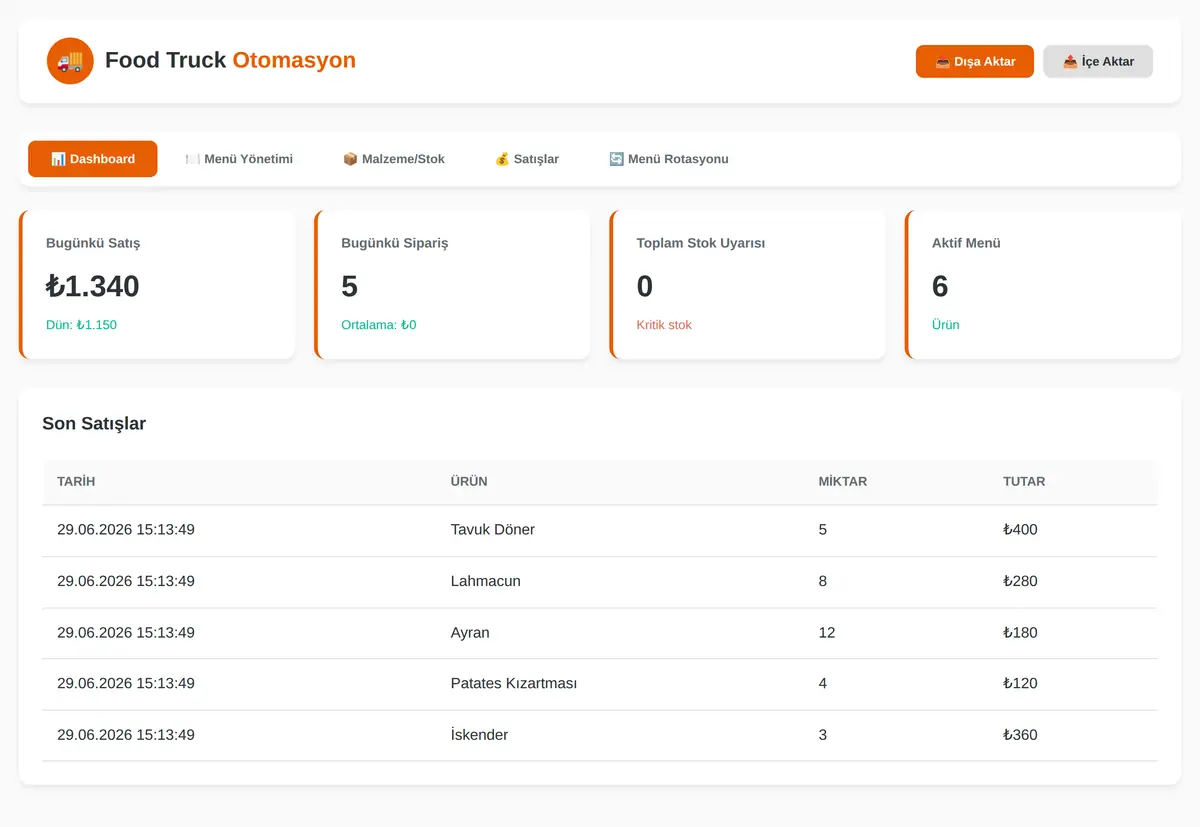Open the Menü Yönetimi tab
The image size is (1200, 827).
(x=239, y=159)
